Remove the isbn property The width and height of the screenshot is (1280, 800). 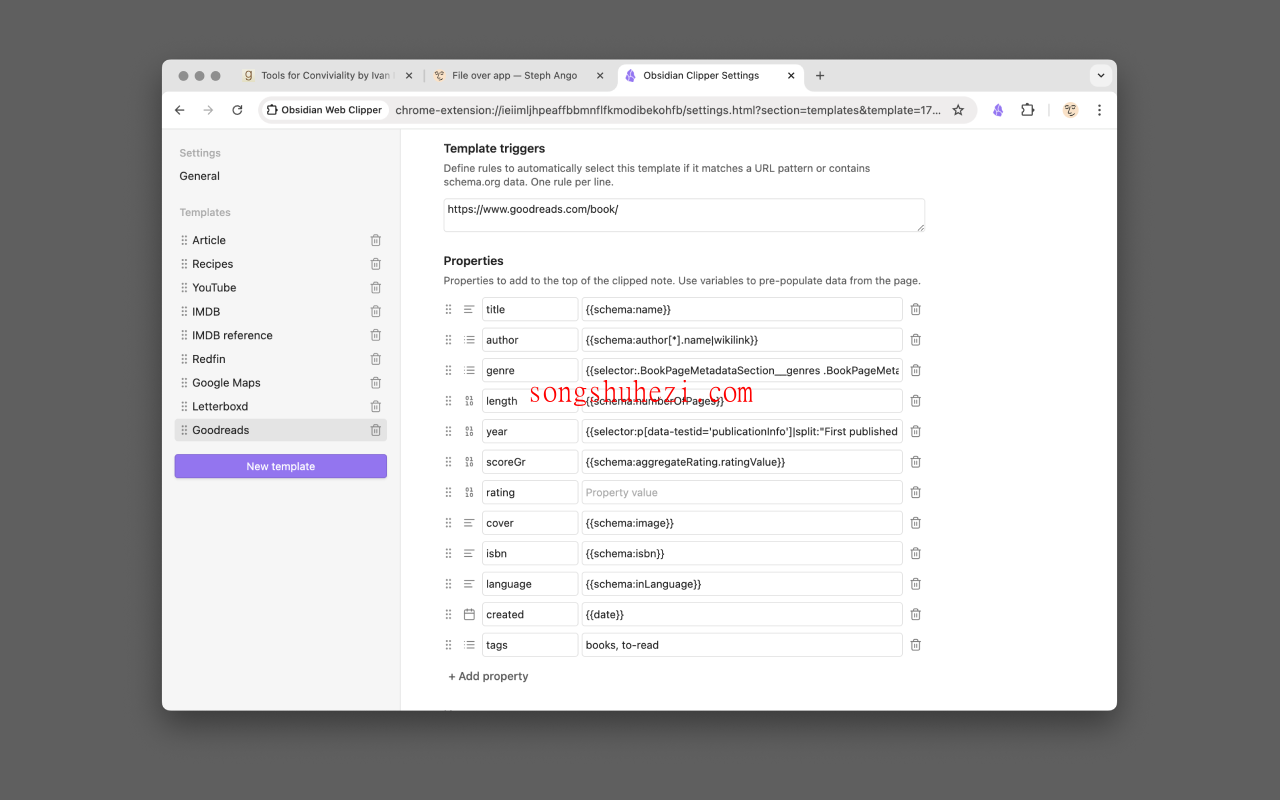[x=915, y=553]
